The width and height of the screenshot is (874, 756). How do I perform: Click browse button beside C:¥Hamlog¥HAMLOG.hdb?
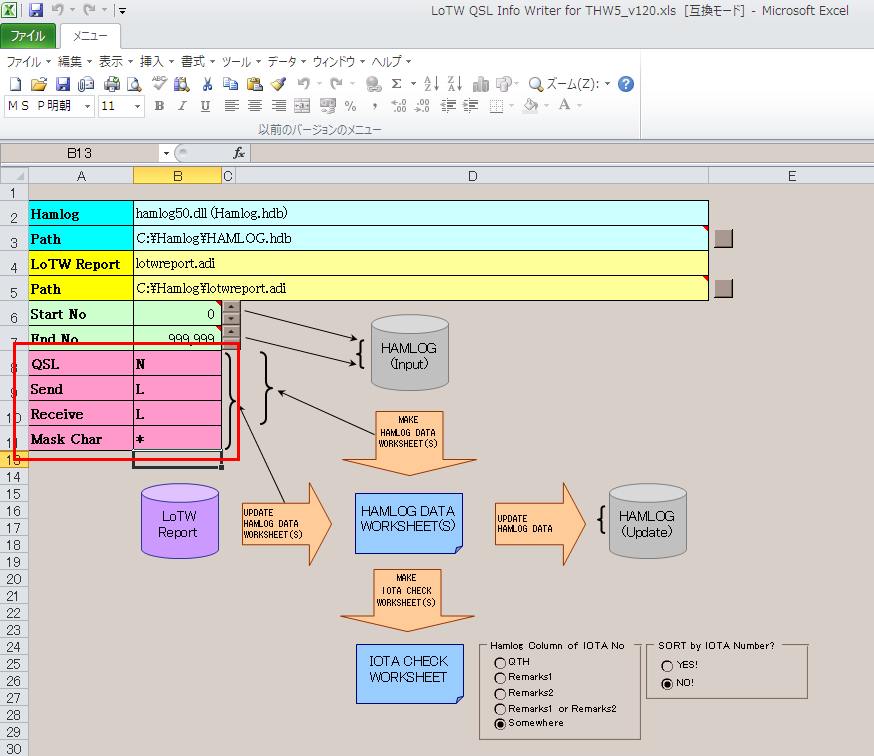pos(724,239)
